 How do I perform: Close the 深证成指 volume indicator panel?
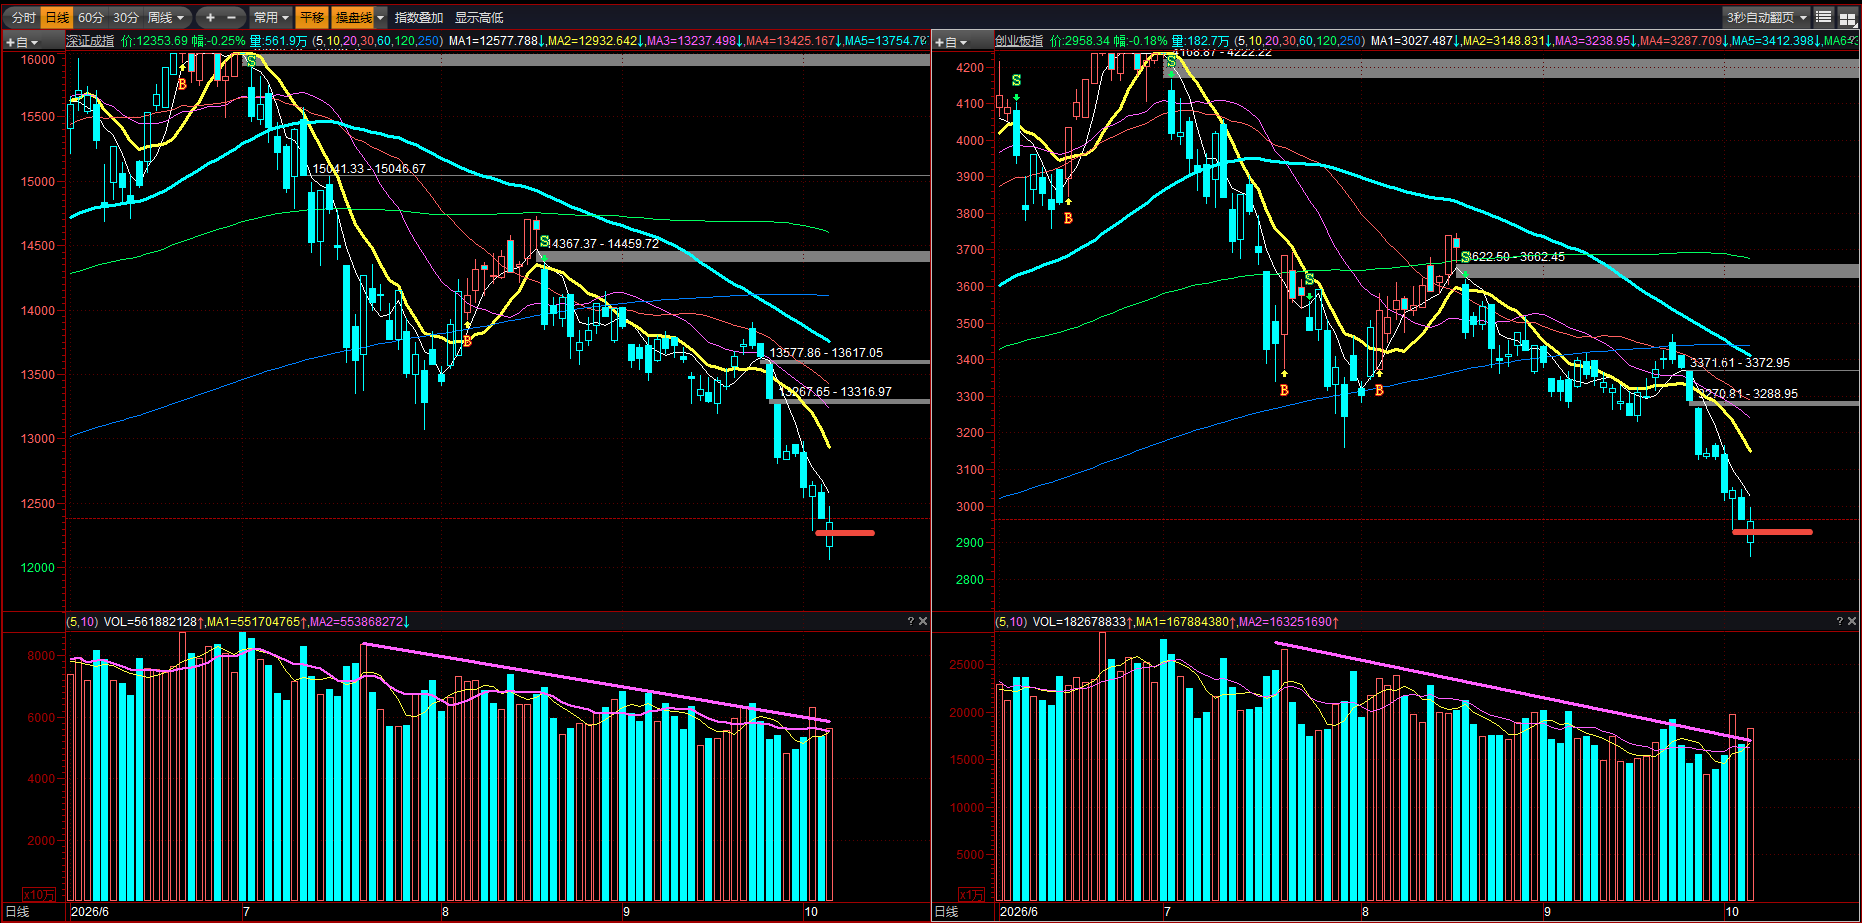(x=923, y=622)
